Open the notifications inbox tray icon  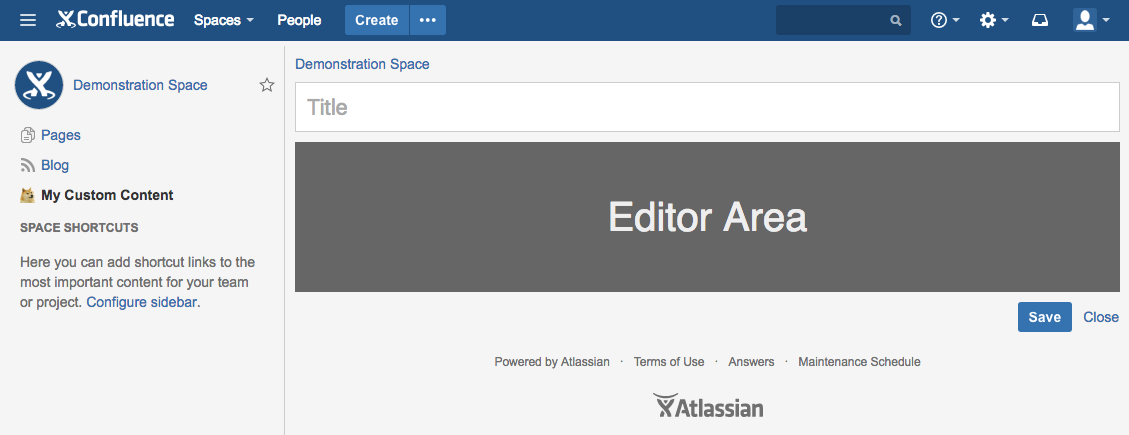coord(1040,20)
